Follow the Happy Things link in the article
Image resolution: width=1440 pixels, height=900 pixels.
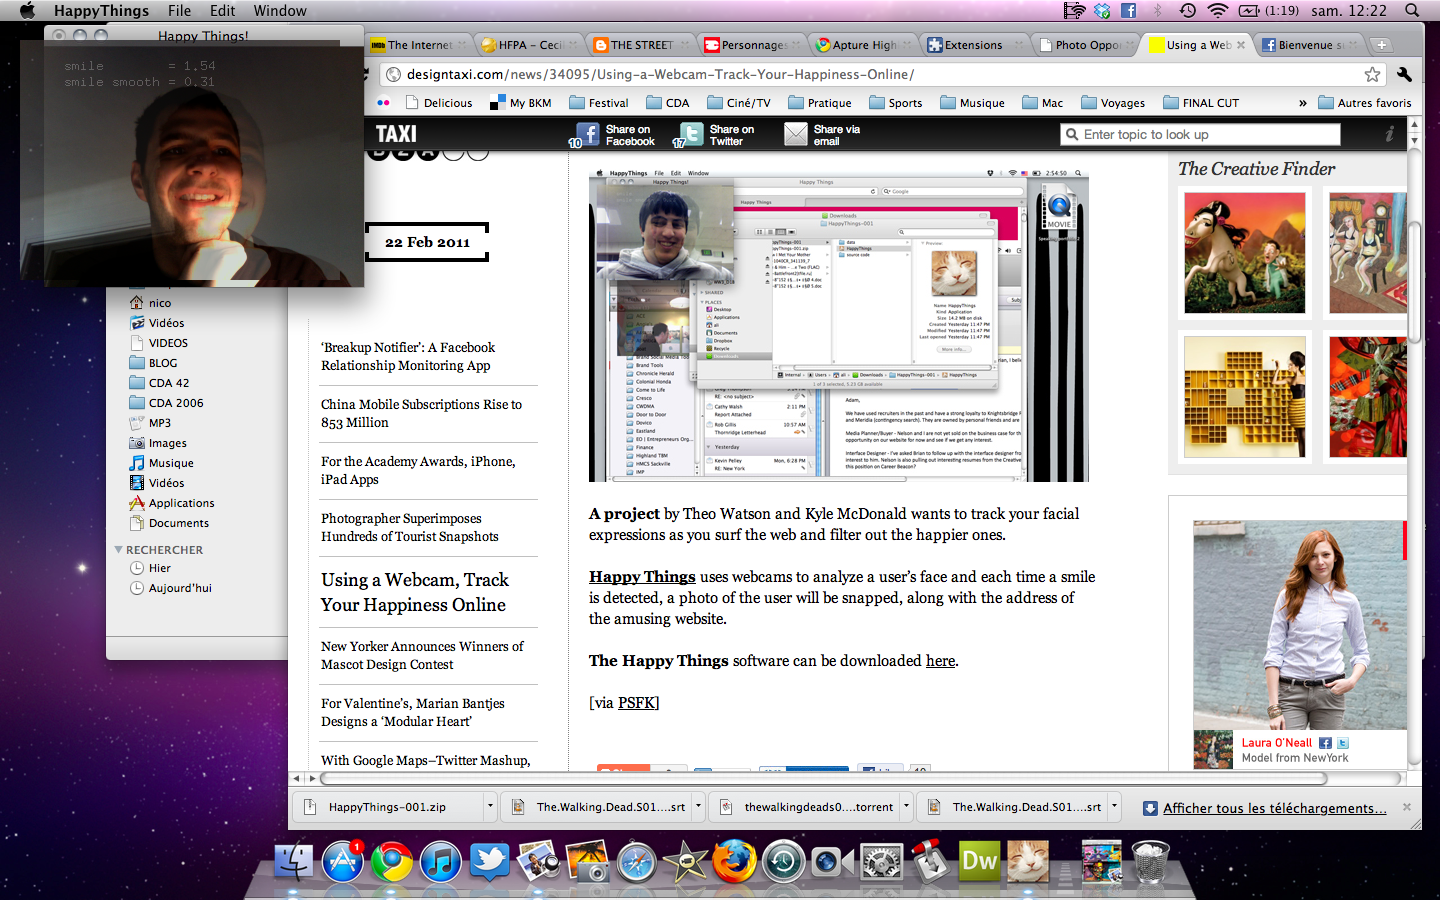641,577
